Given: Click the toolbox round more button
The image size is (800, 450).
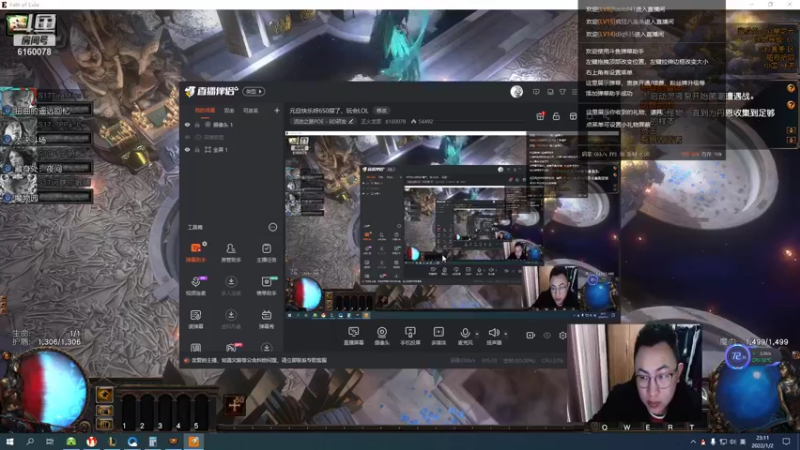Looking at the screenshot, I should tap(272, 227).
